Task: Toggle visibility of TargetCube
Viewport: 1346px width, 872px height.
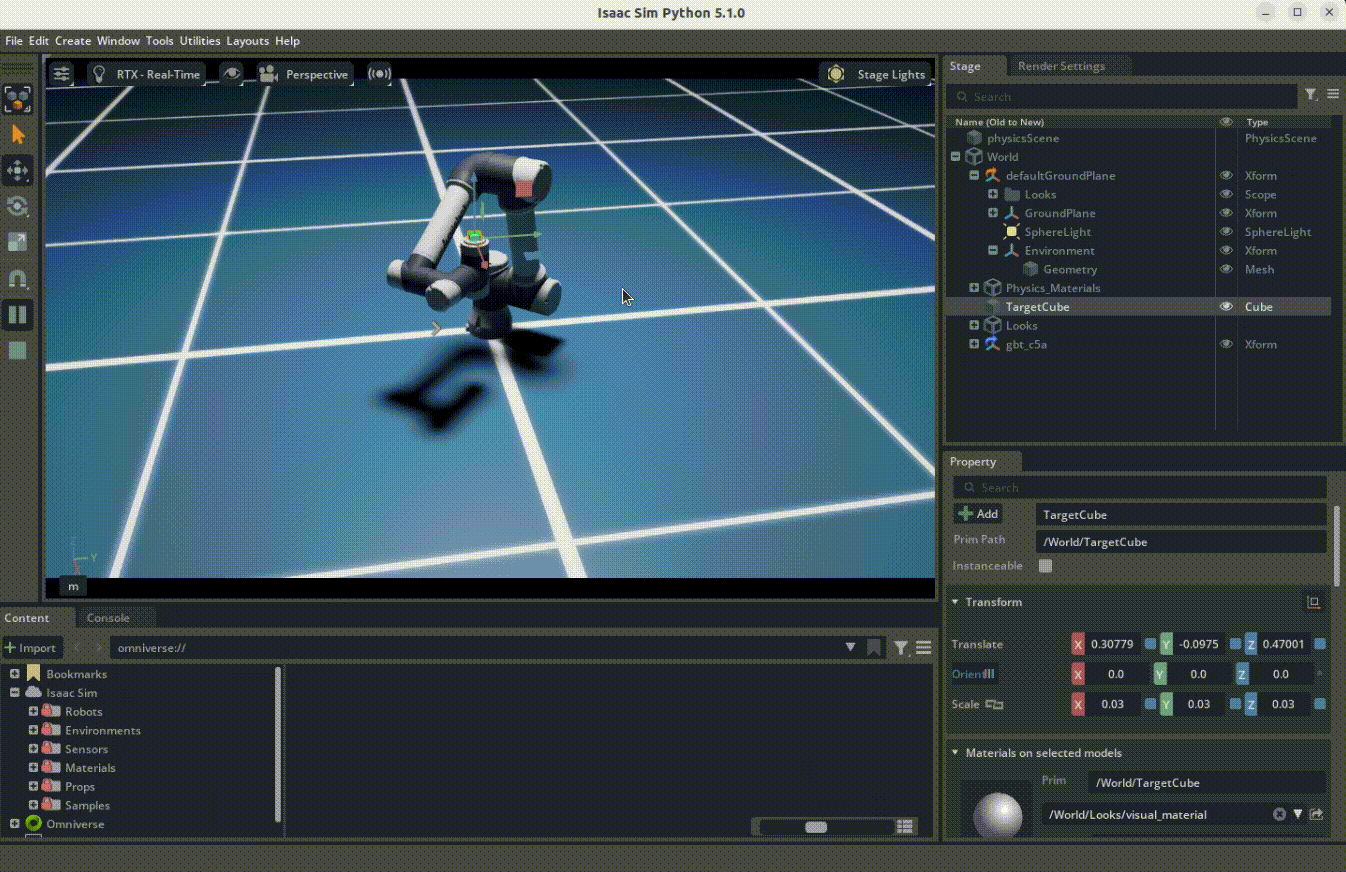Action: point(1226,307)
